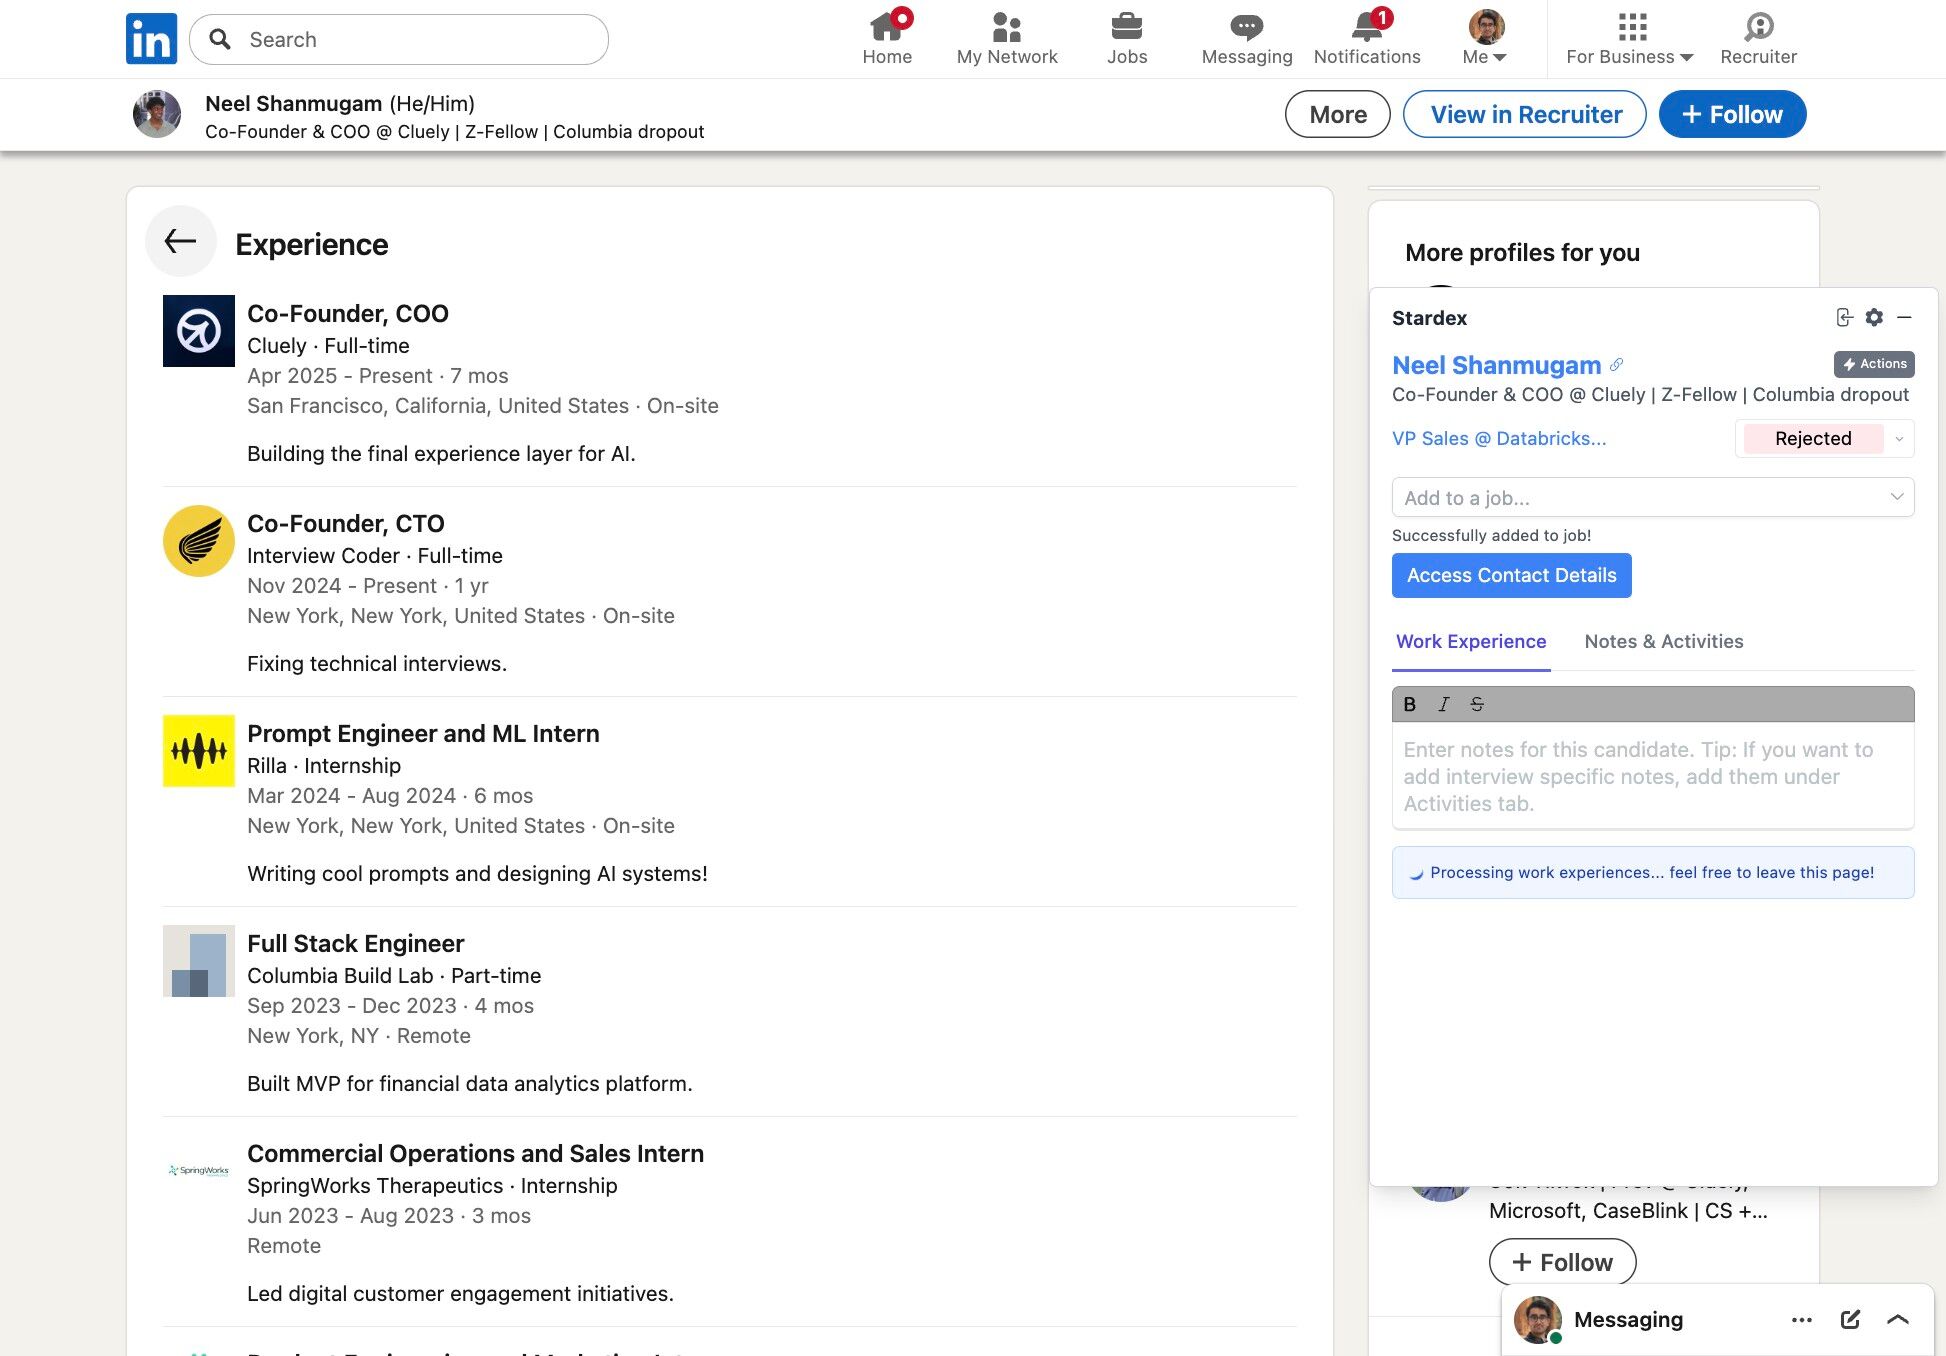Open the Jobs briefcase icon

[1126, 26]
